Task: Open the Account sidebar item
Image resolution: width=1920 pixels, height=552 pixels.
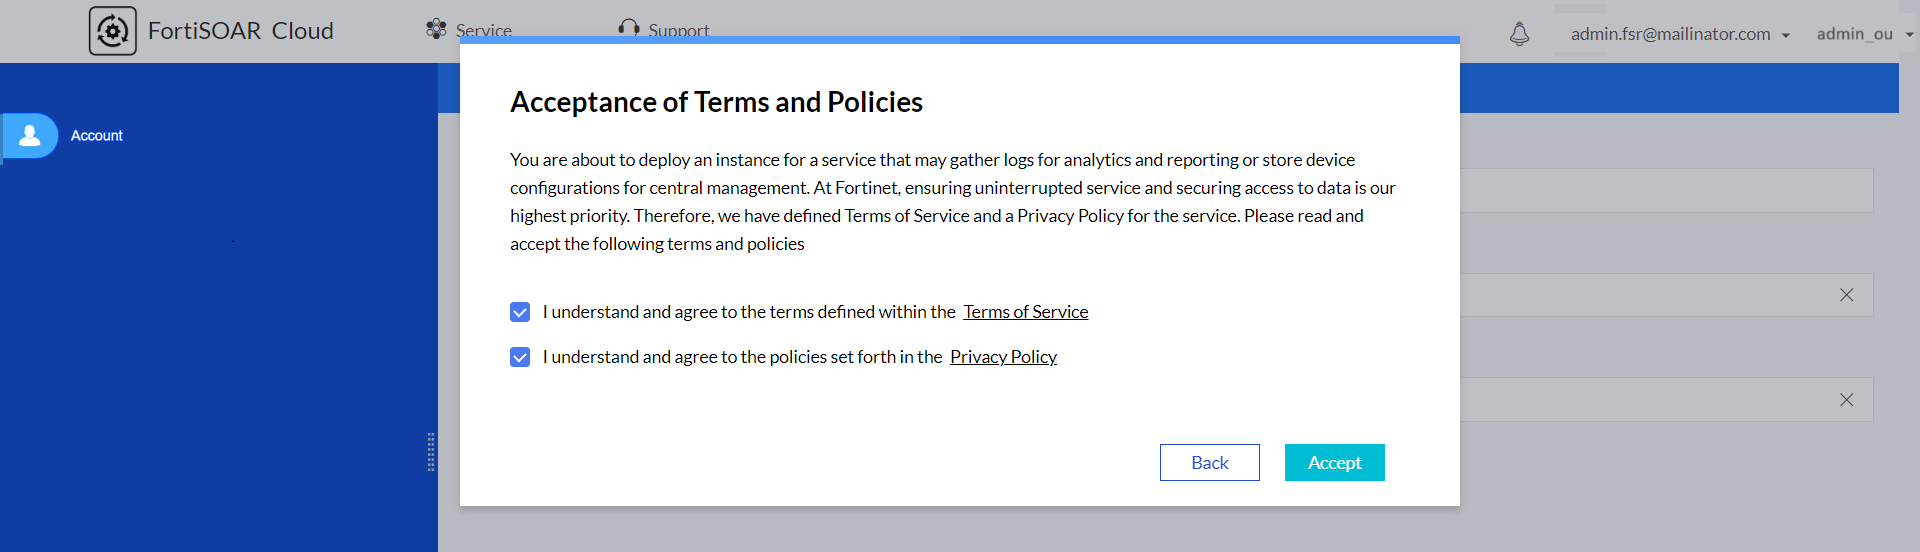Action: coord(97,135)
